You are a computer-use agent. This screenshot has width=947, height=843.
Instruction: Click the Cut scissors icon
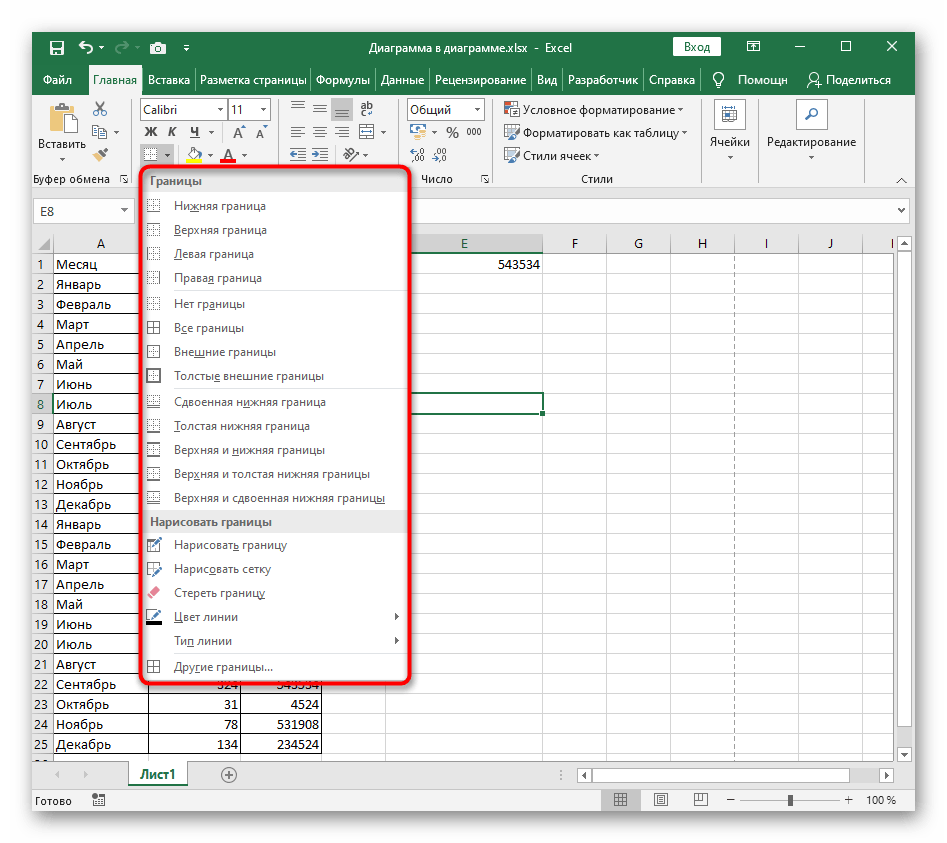100,109
